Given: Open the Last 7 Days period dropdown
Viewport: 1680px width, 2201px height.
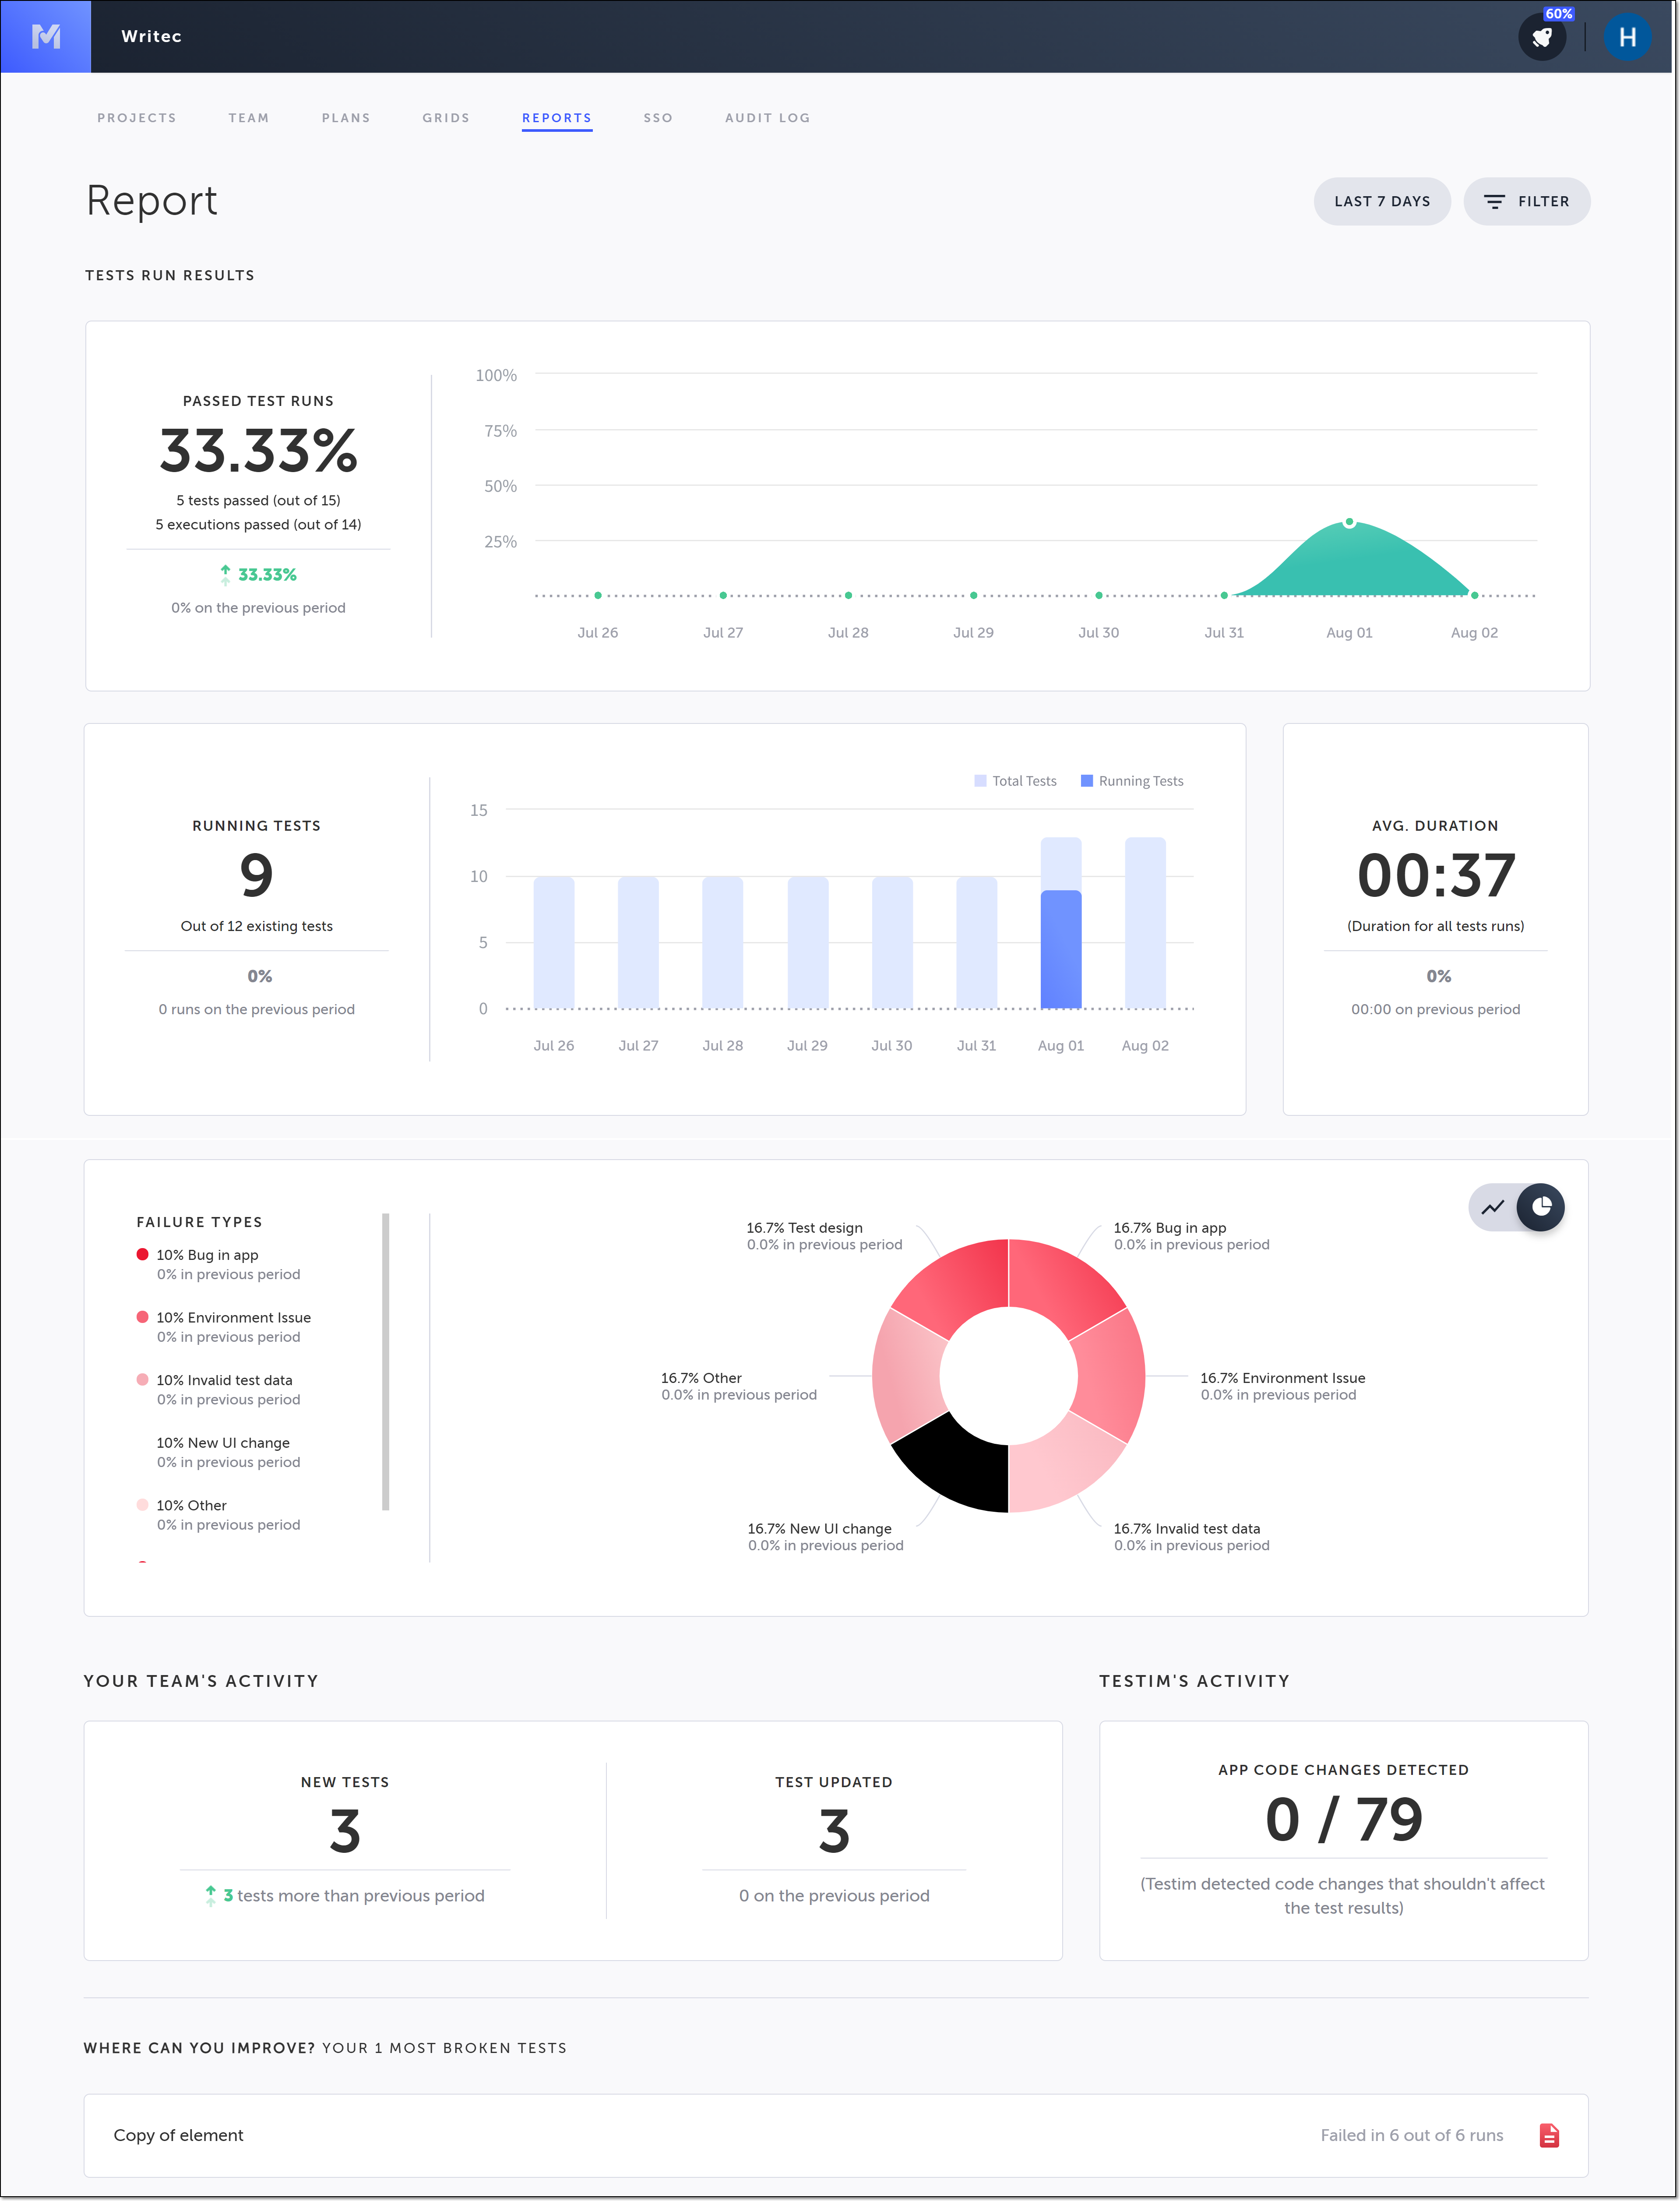Looking at the screenshot, I should click(1381, 202).
